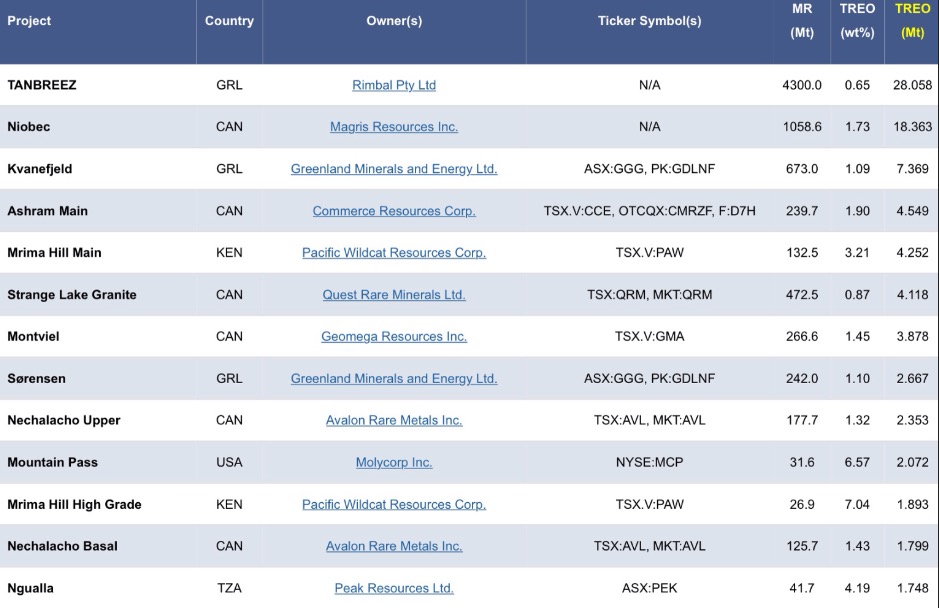The image size is (939, 608).
Task: Click the Country column header
Action: pyautogui.click(x=229, y=21)
